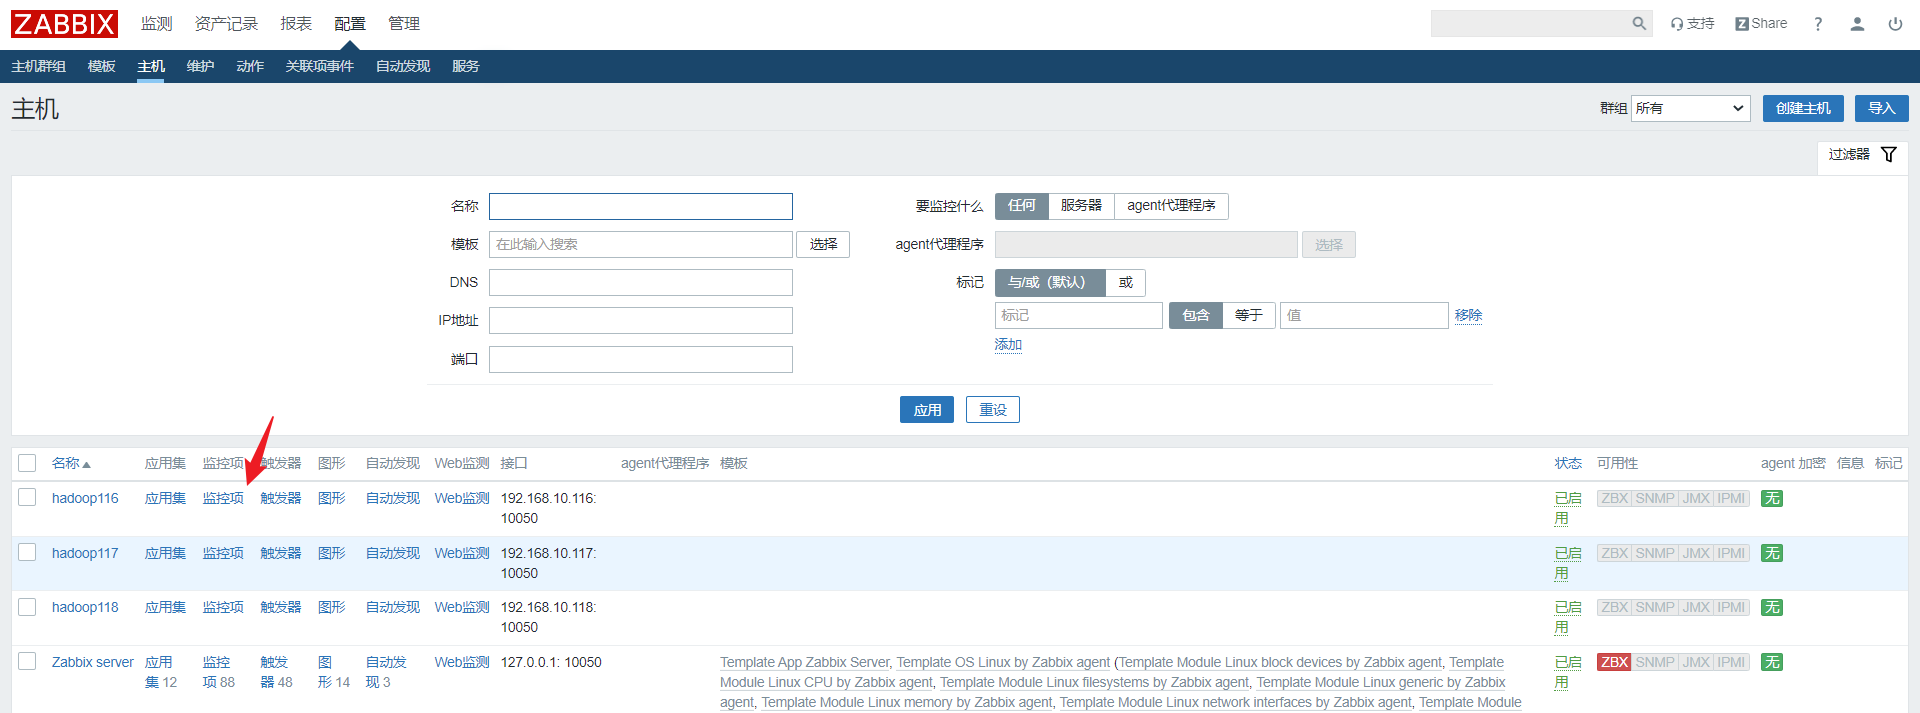Open Web监测 link for Zabbix server

tap(462, 662)
